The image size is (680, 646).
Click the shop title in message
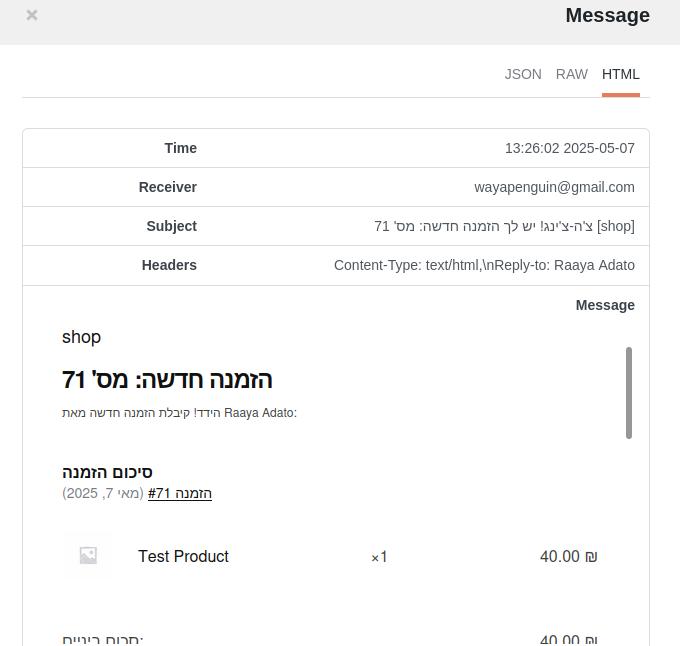coord(81,337)
